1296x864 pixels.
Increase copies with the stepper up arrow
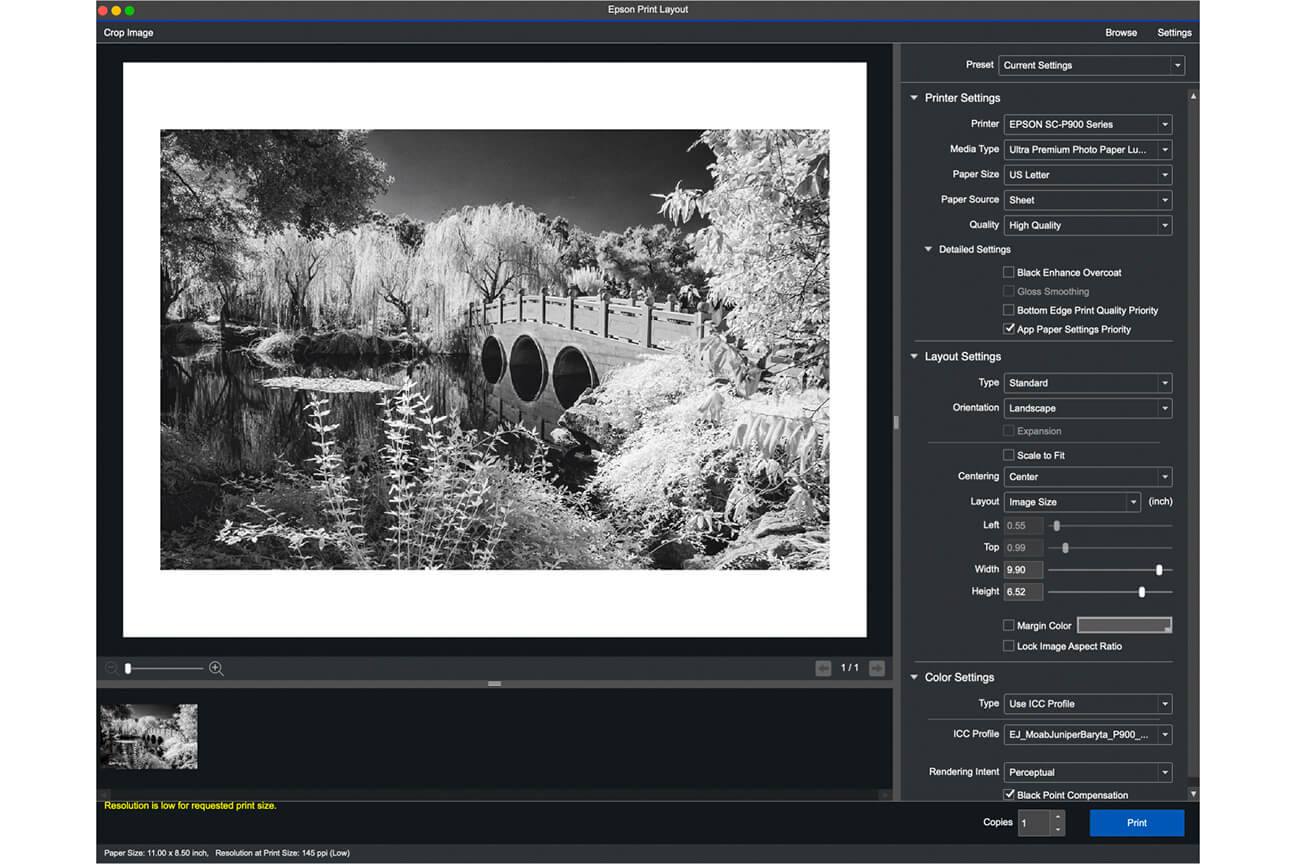tap(1058, 817)
